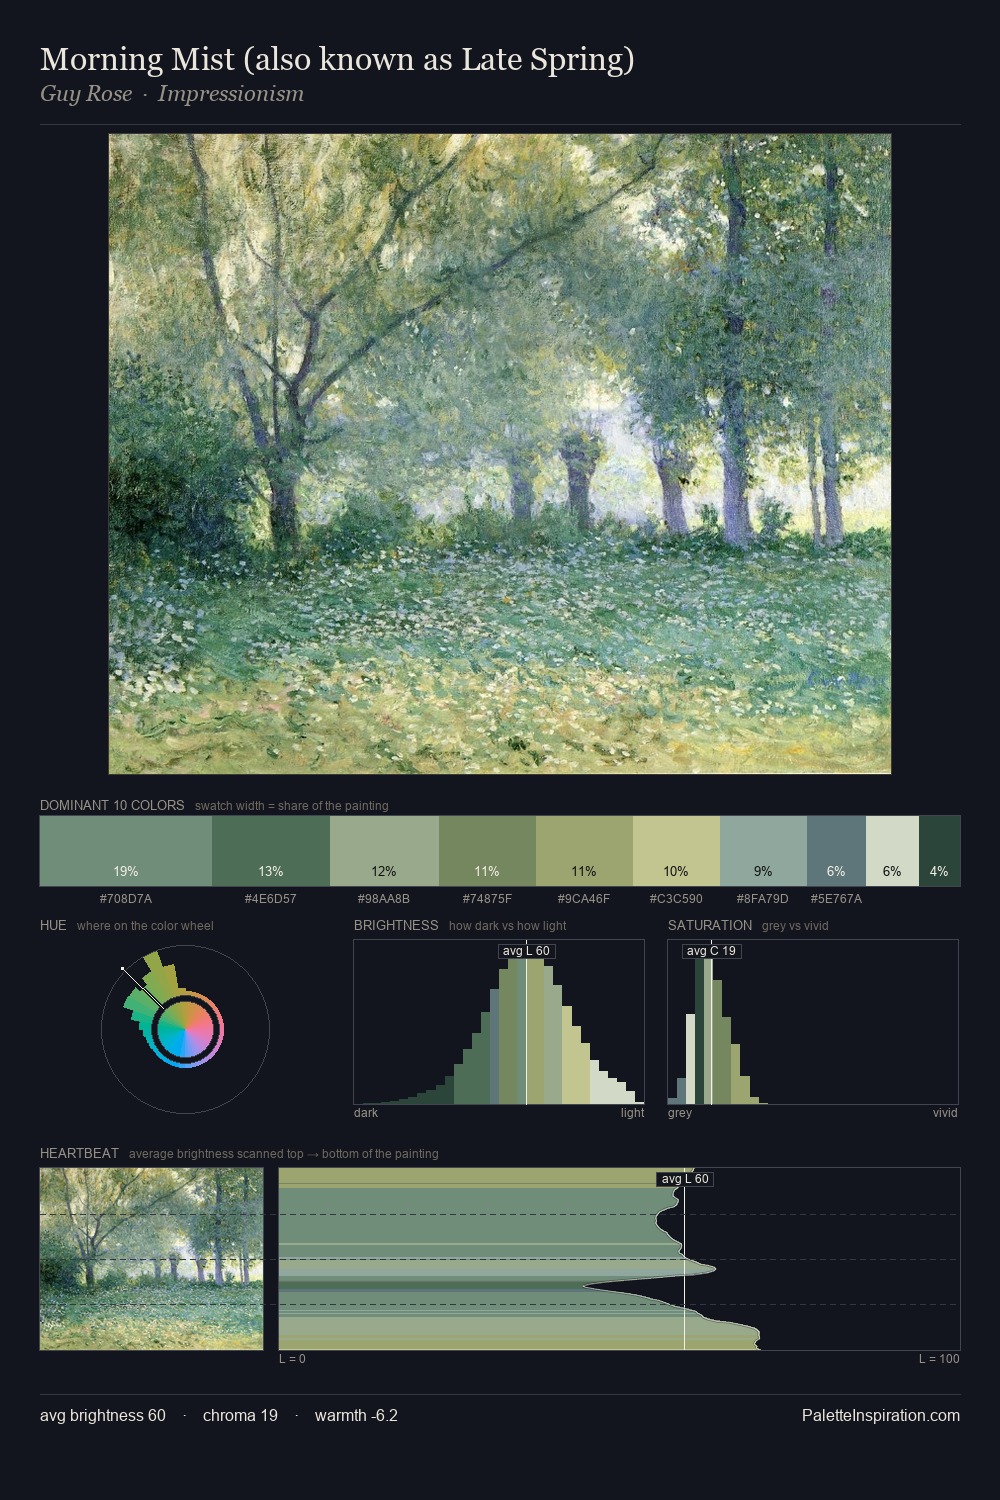Image resolution: width=1000 pixels, height=1500 pixels.
Task: Select the 19% swatch #708D7A
Action: [126, 851]
